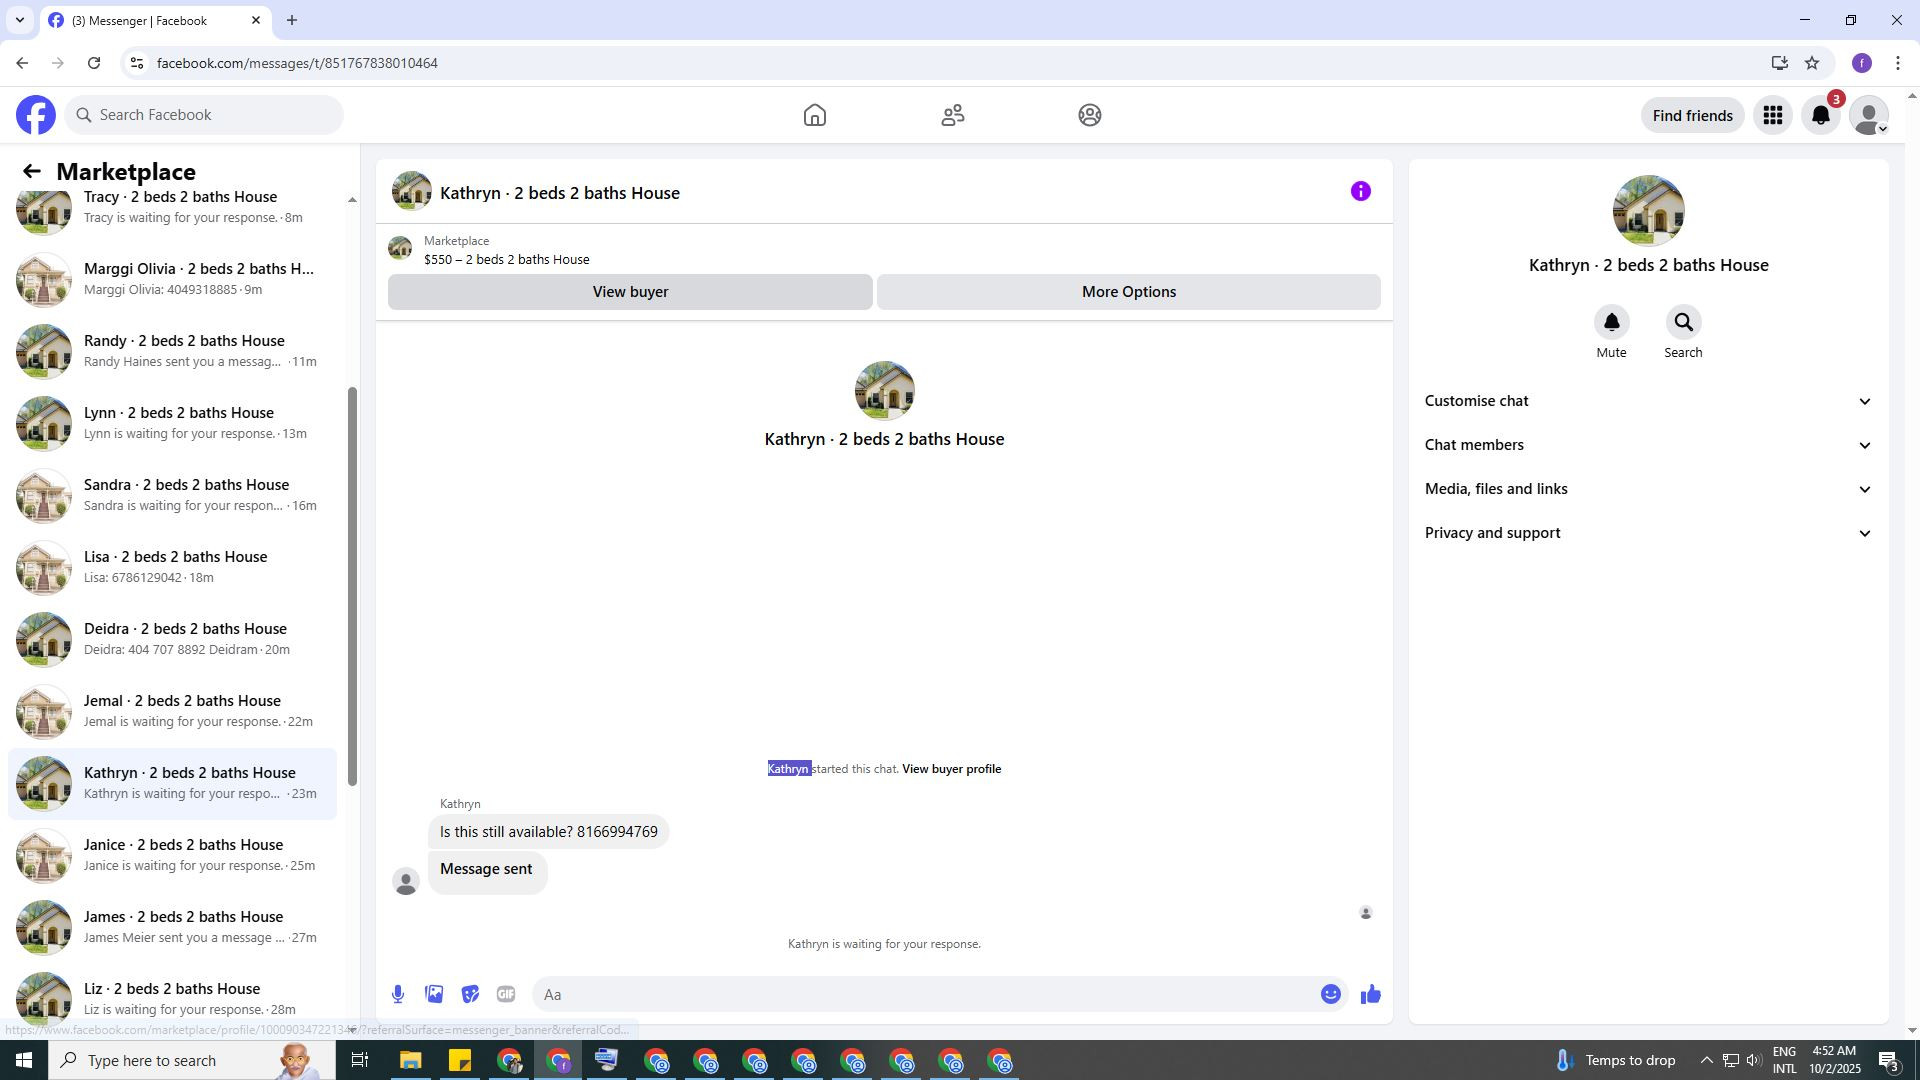Mute this Kathryn conversation
Image resolution: width=1920 pixels, height=1080 pixels.
1611,323
